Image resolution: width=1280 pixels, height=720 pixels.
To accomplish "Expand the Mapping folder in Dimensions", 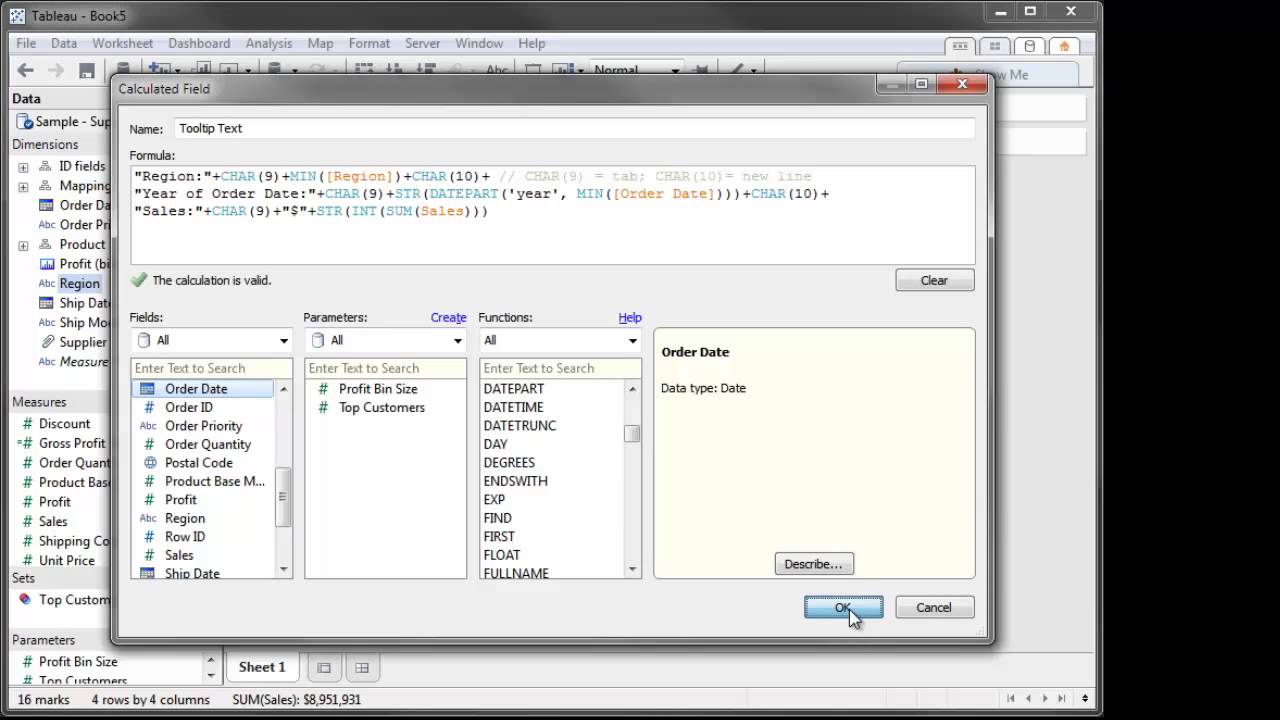I will tap(23, 186).
